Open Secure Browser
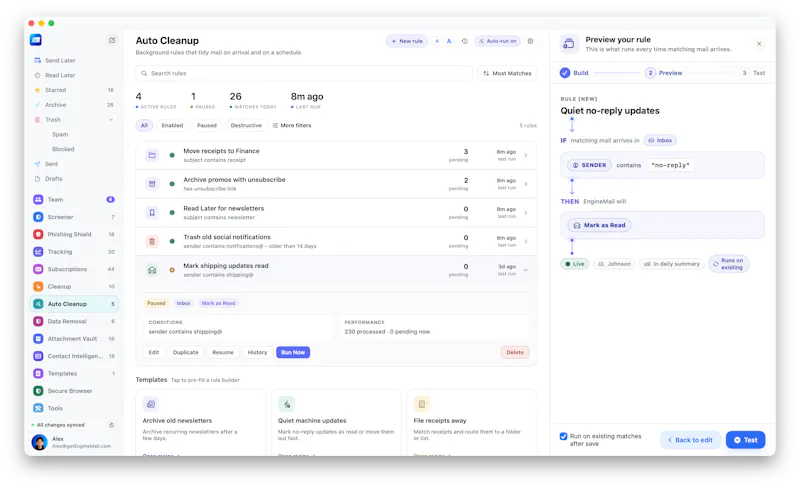The image size is (800, 488). click(70, 391)
